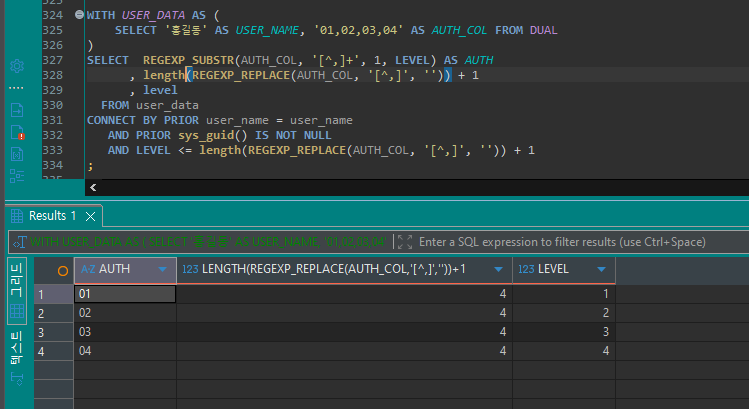
Task: Click the SQL text icon beside executed query
Action: [20, 242]
